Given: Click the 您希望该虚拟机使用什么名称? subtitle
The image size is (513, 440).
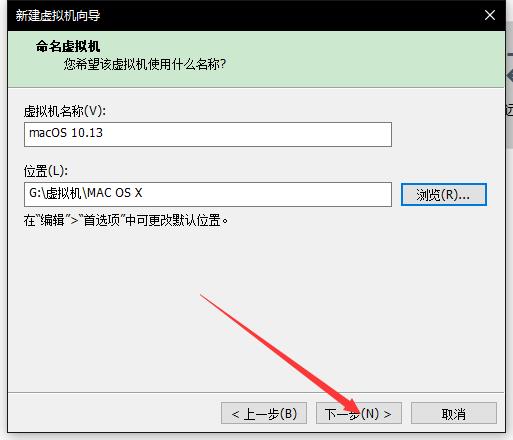Looking at the screenshot, I should coord(145,64).
